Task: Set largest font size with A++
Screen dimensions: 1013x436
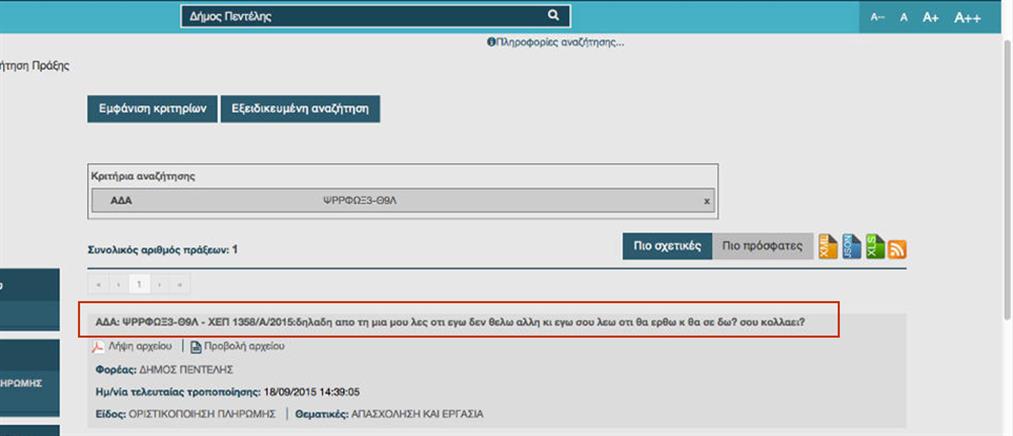Action: pos(966,17)
